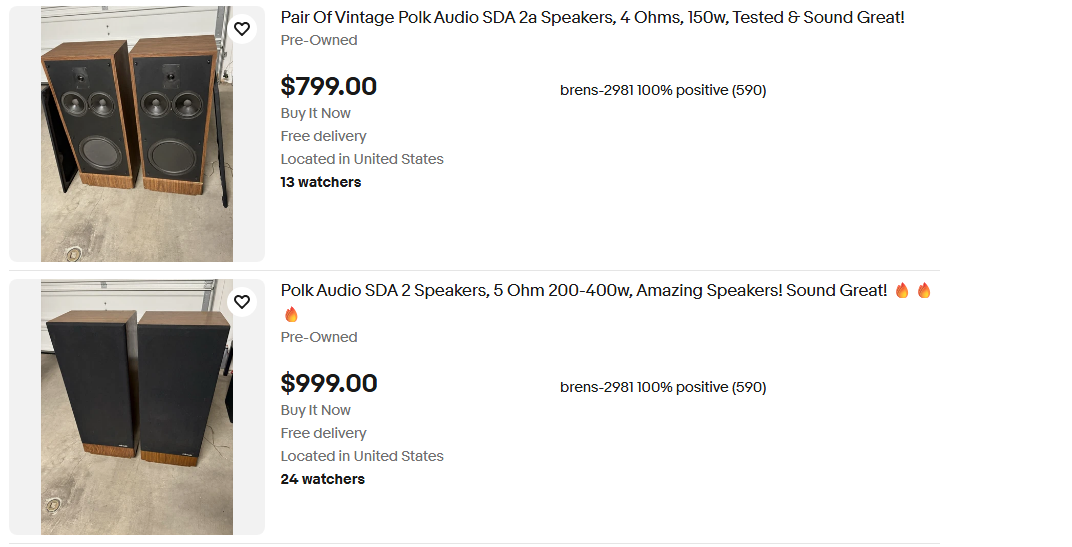Screen dimensions: 1072x547
Task: Open the 'Pair Of Vintage Polk Audio SDA 2a' title
Action: [x=592, y=18]
